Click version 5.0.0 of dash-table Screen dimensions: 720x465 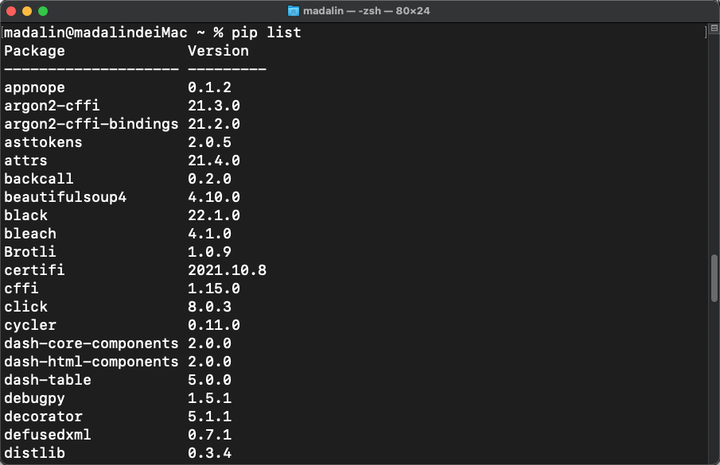pyautogui.click(x=209, y=380)
